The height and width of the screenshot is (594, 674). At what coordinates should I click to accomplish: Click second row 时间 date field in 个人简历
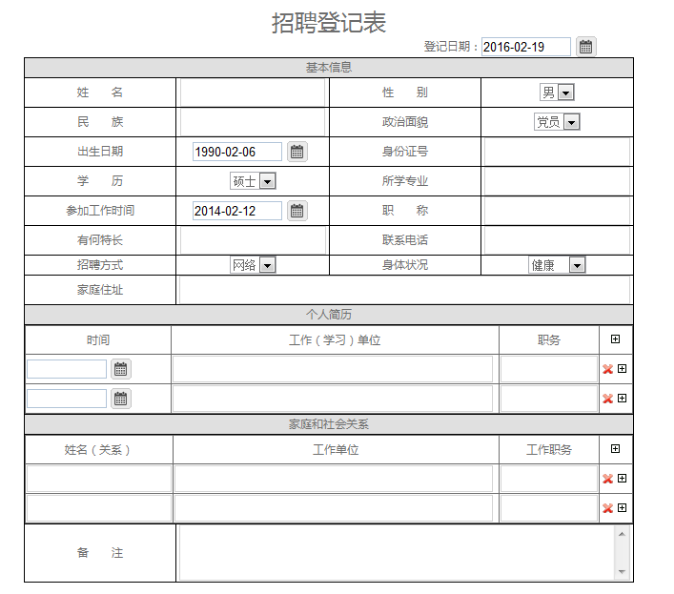[67, 399]
